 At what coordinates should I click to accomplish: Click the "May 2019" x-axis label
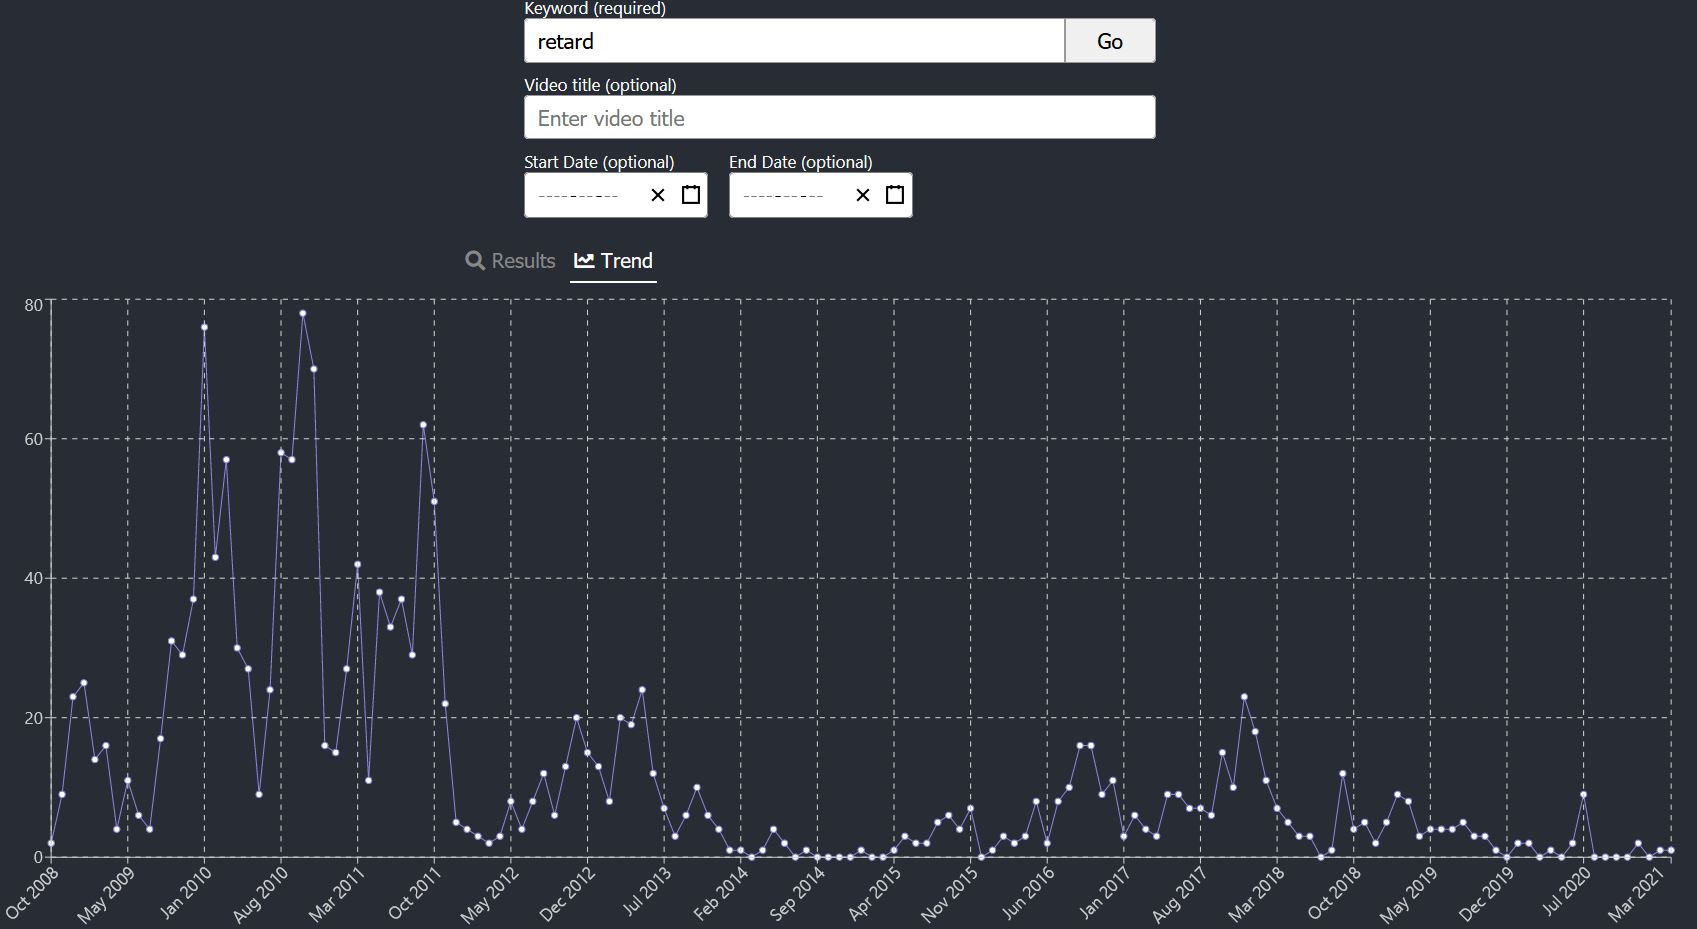[x=1410, y=894]
